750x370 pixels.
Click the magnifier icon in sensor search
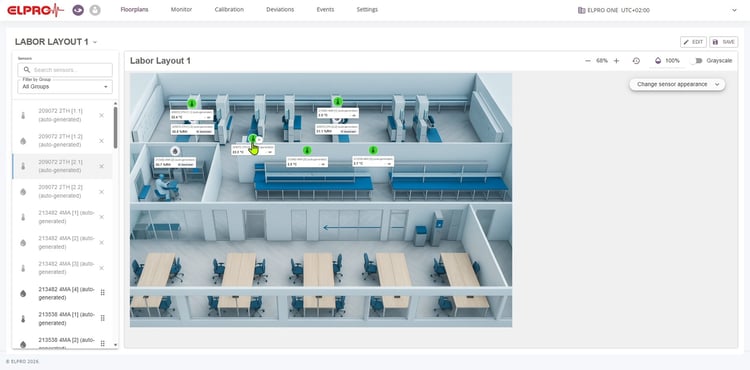(27, 70)
